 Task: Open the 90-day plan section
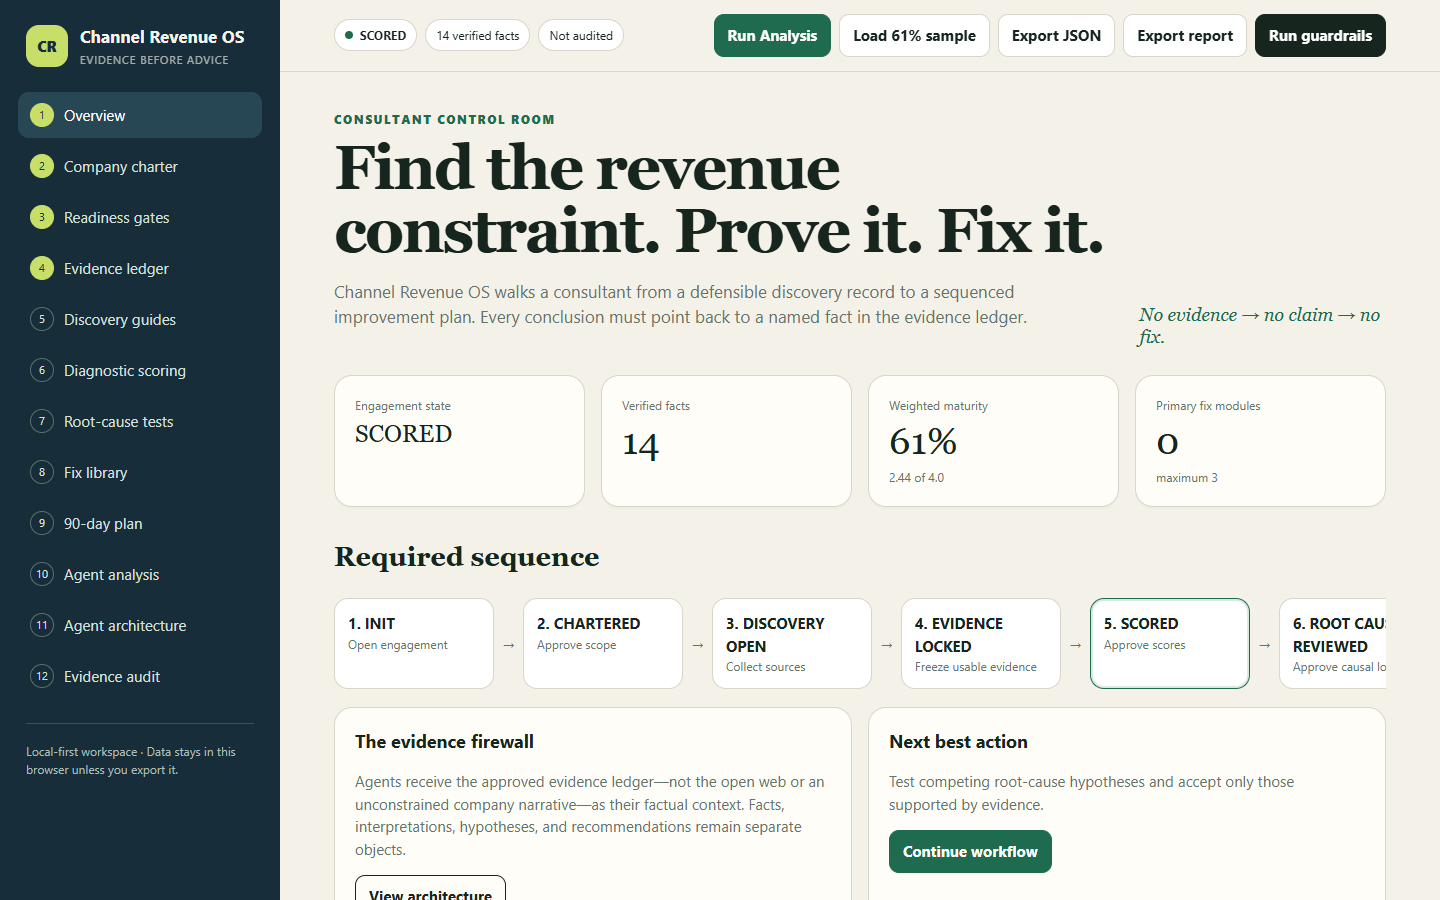(140, 523)
